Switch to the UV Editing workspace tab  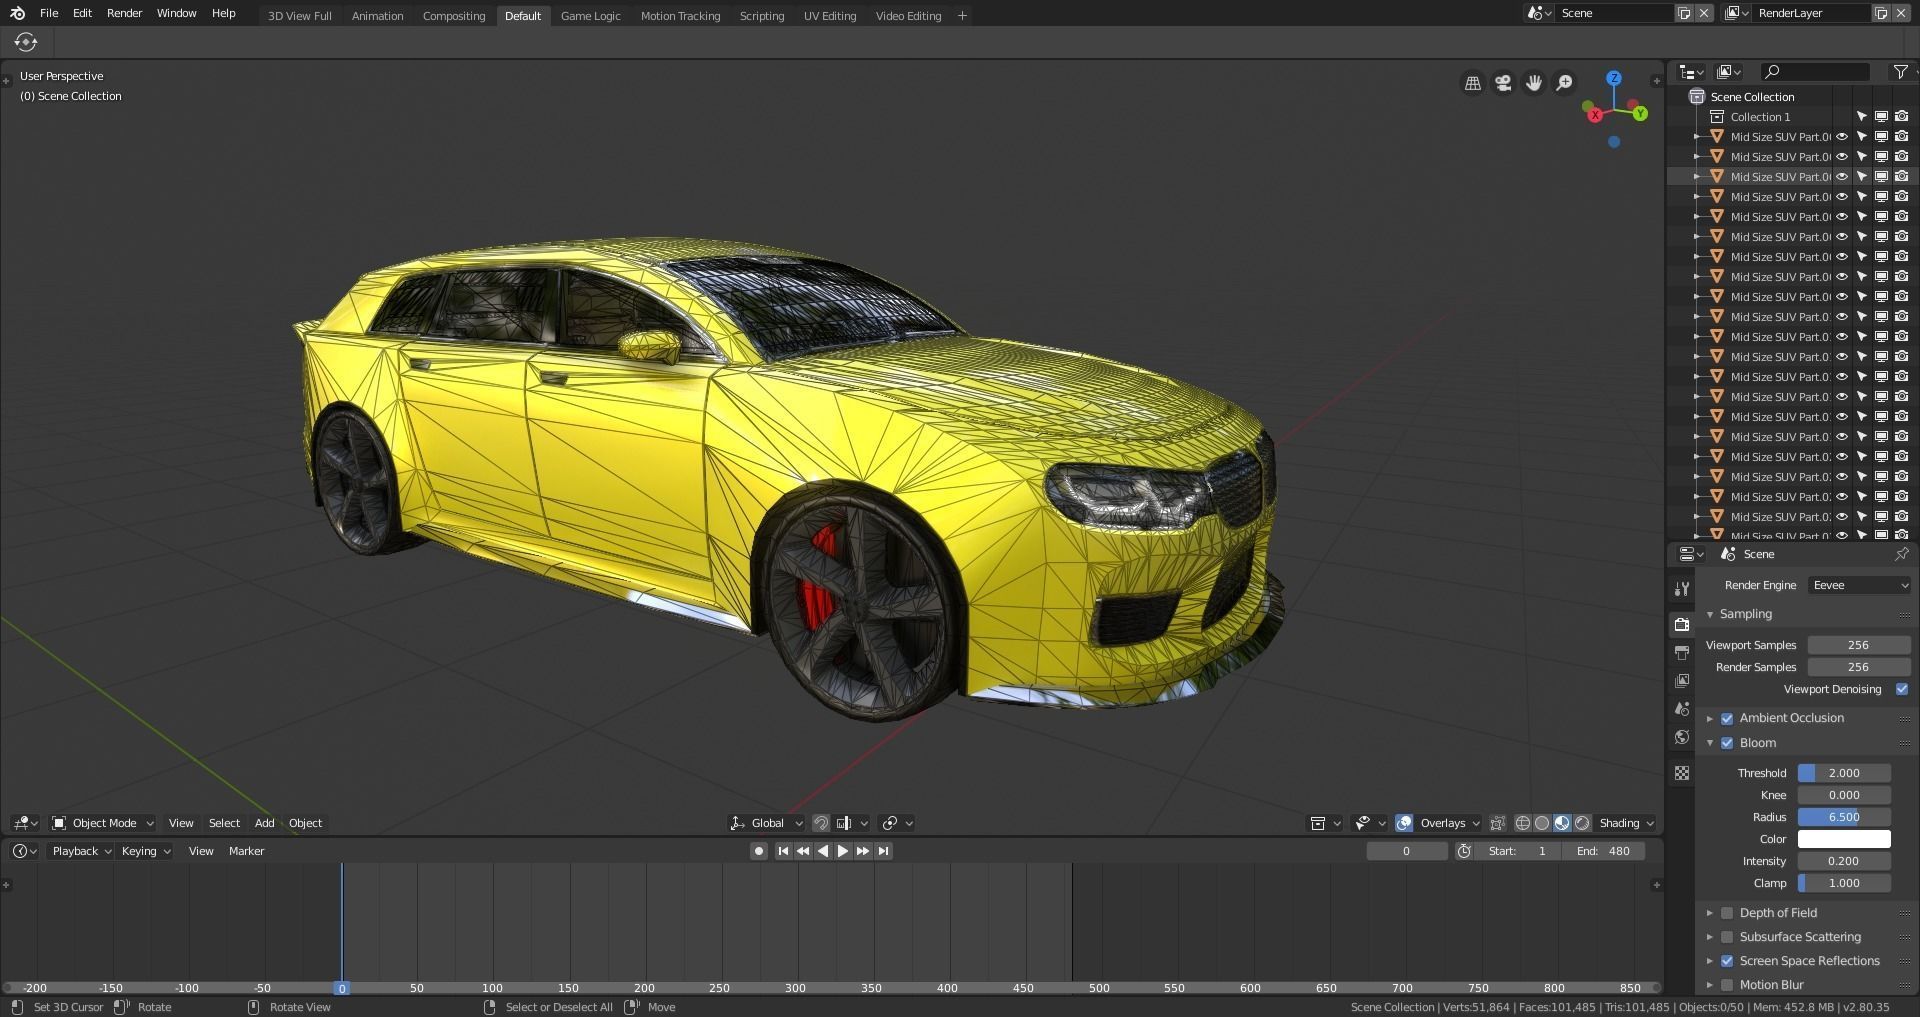[830, 16]
